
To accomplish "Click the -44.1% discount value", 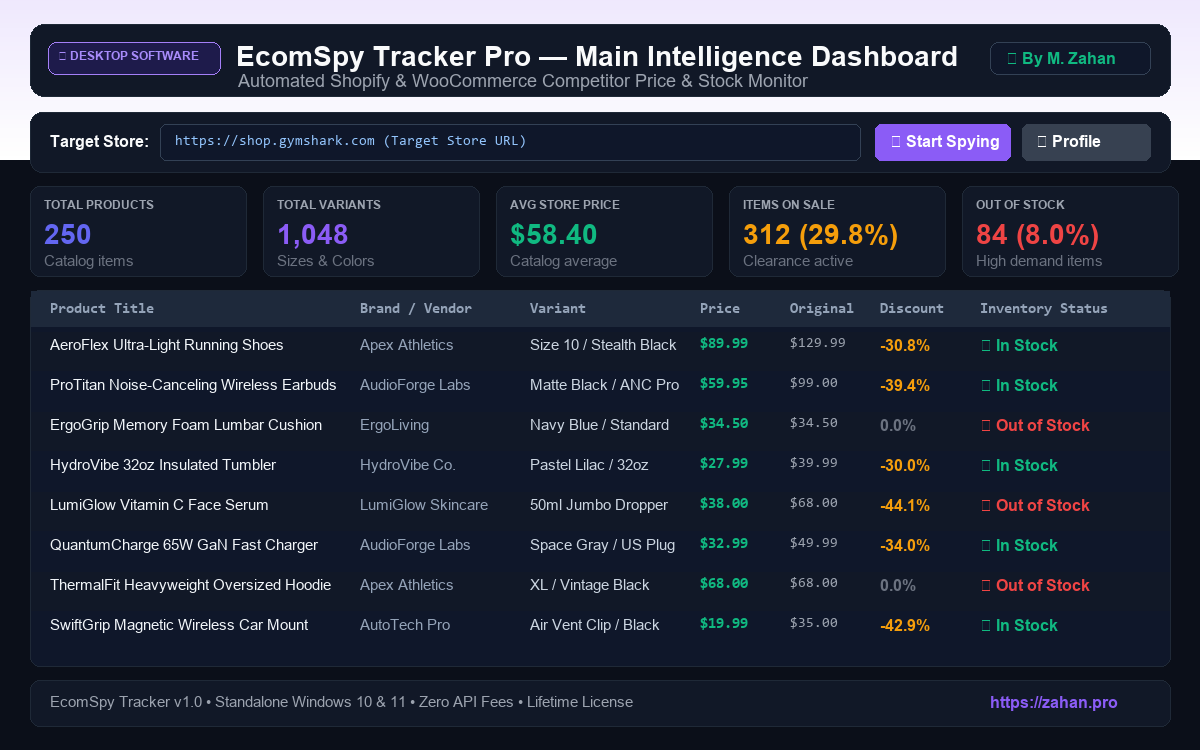I will click(905, 505).
